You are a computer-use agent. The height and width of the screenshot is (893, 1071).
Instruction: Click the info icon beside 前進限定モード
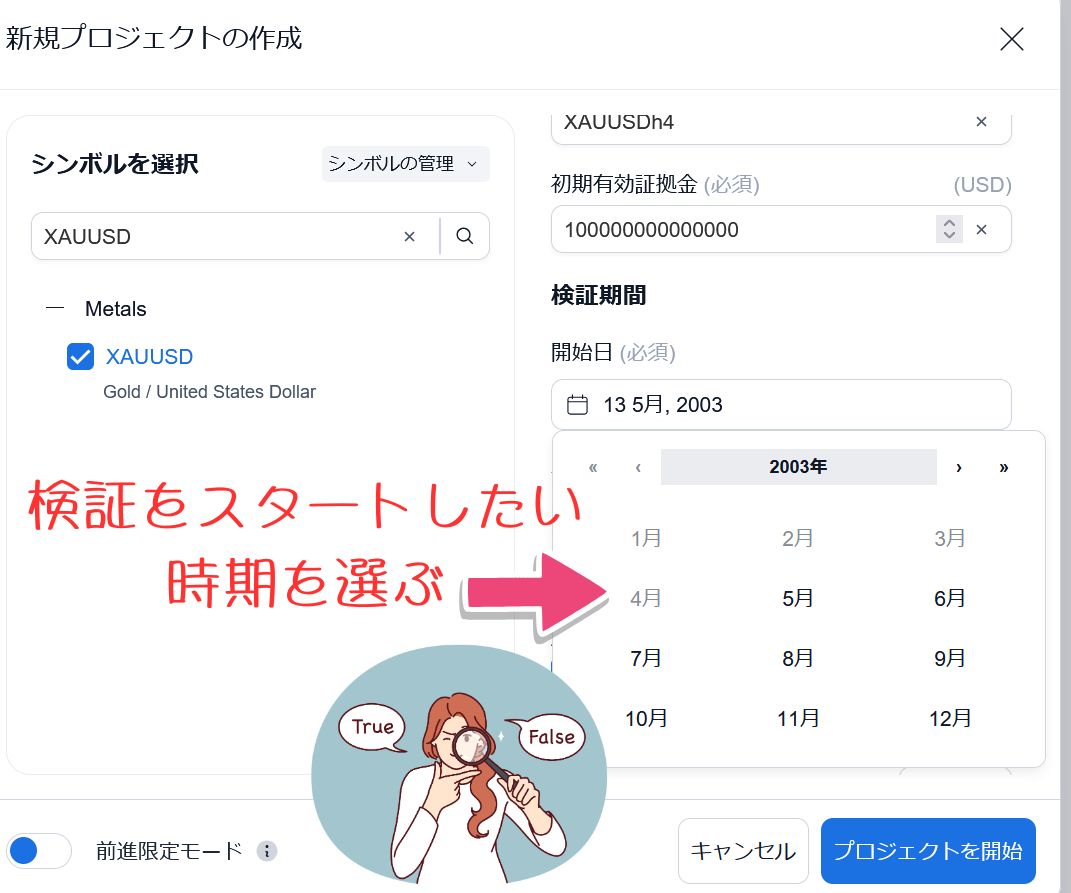(x=266, y=851)
